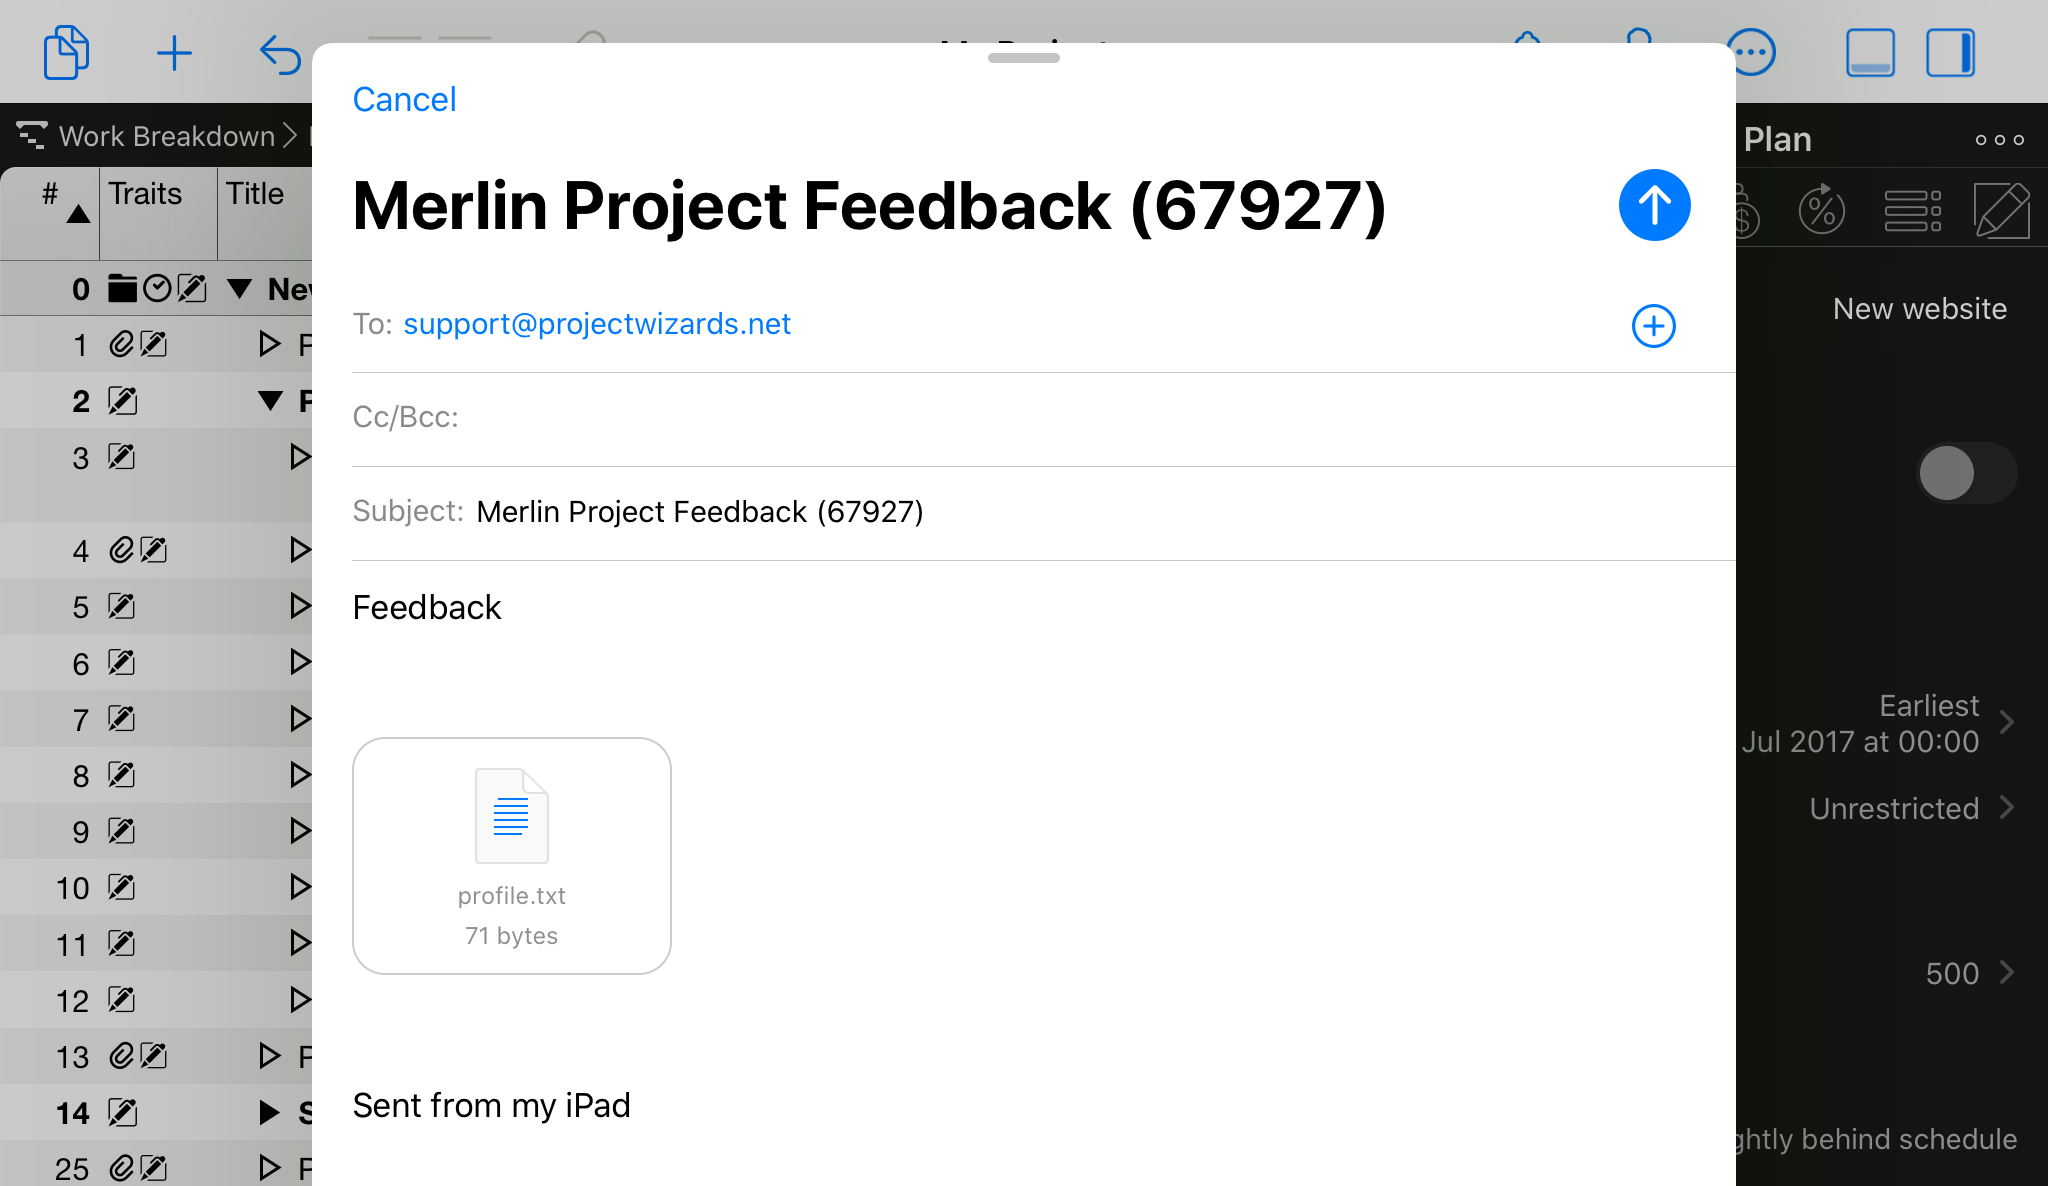Click the note icon in row 9
Screen dimensions: 2048x1186
pyautogui.click(x=122, y=831)
